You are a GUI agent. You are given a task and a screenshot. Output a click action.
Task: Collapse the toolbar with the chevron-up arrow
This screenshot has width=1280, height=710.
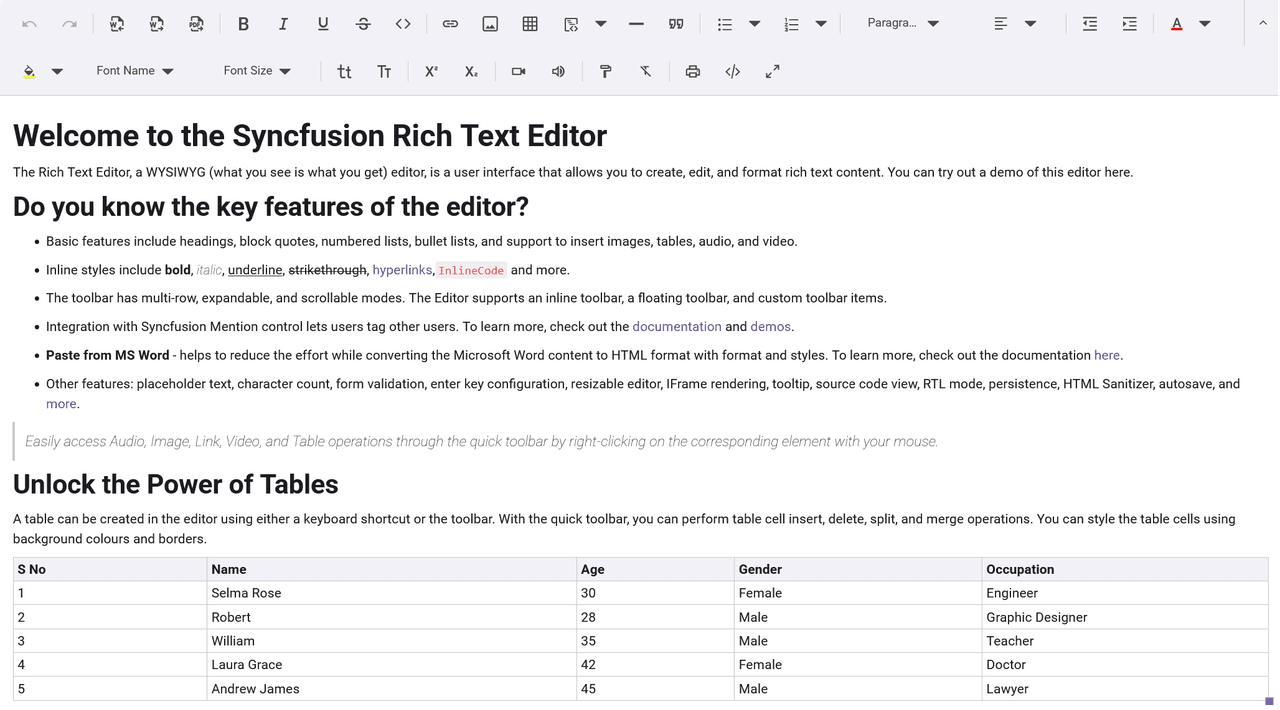pyautogui.click(x=1263, y=23)
